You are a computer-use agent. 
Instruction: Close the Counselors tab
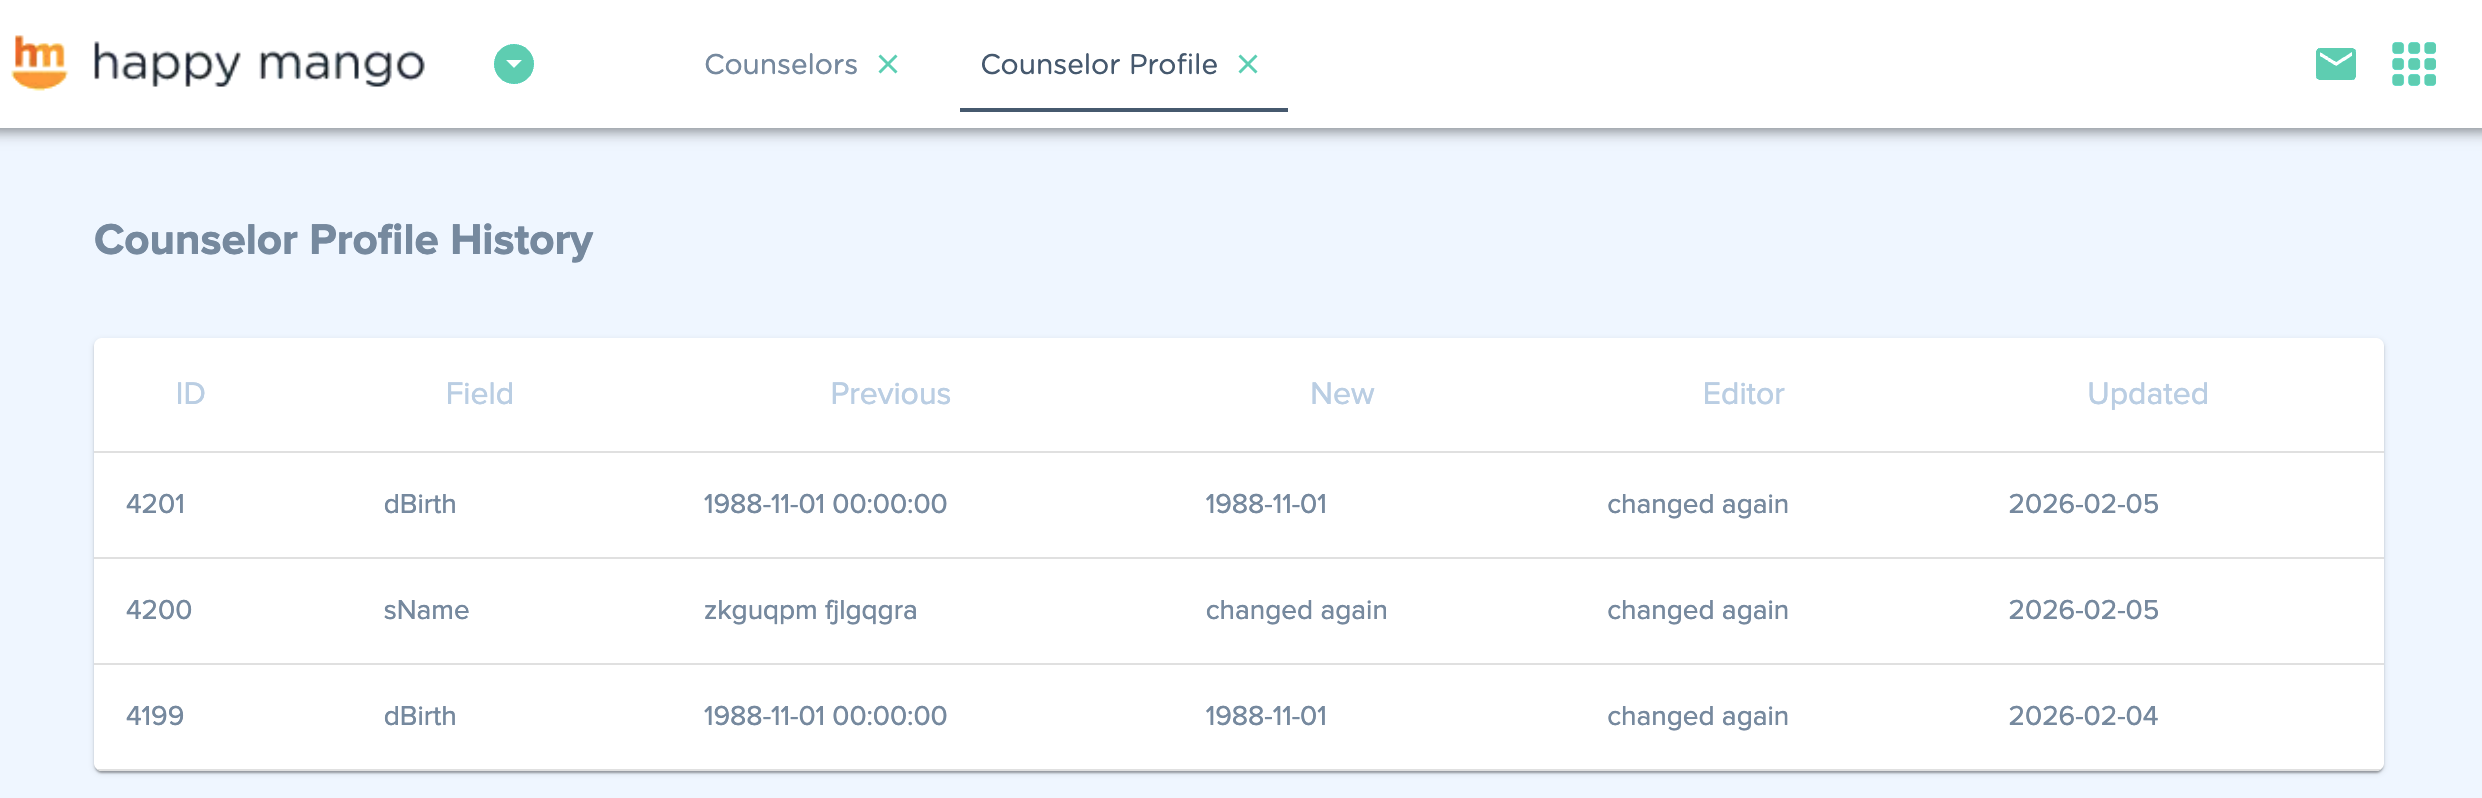888,64
